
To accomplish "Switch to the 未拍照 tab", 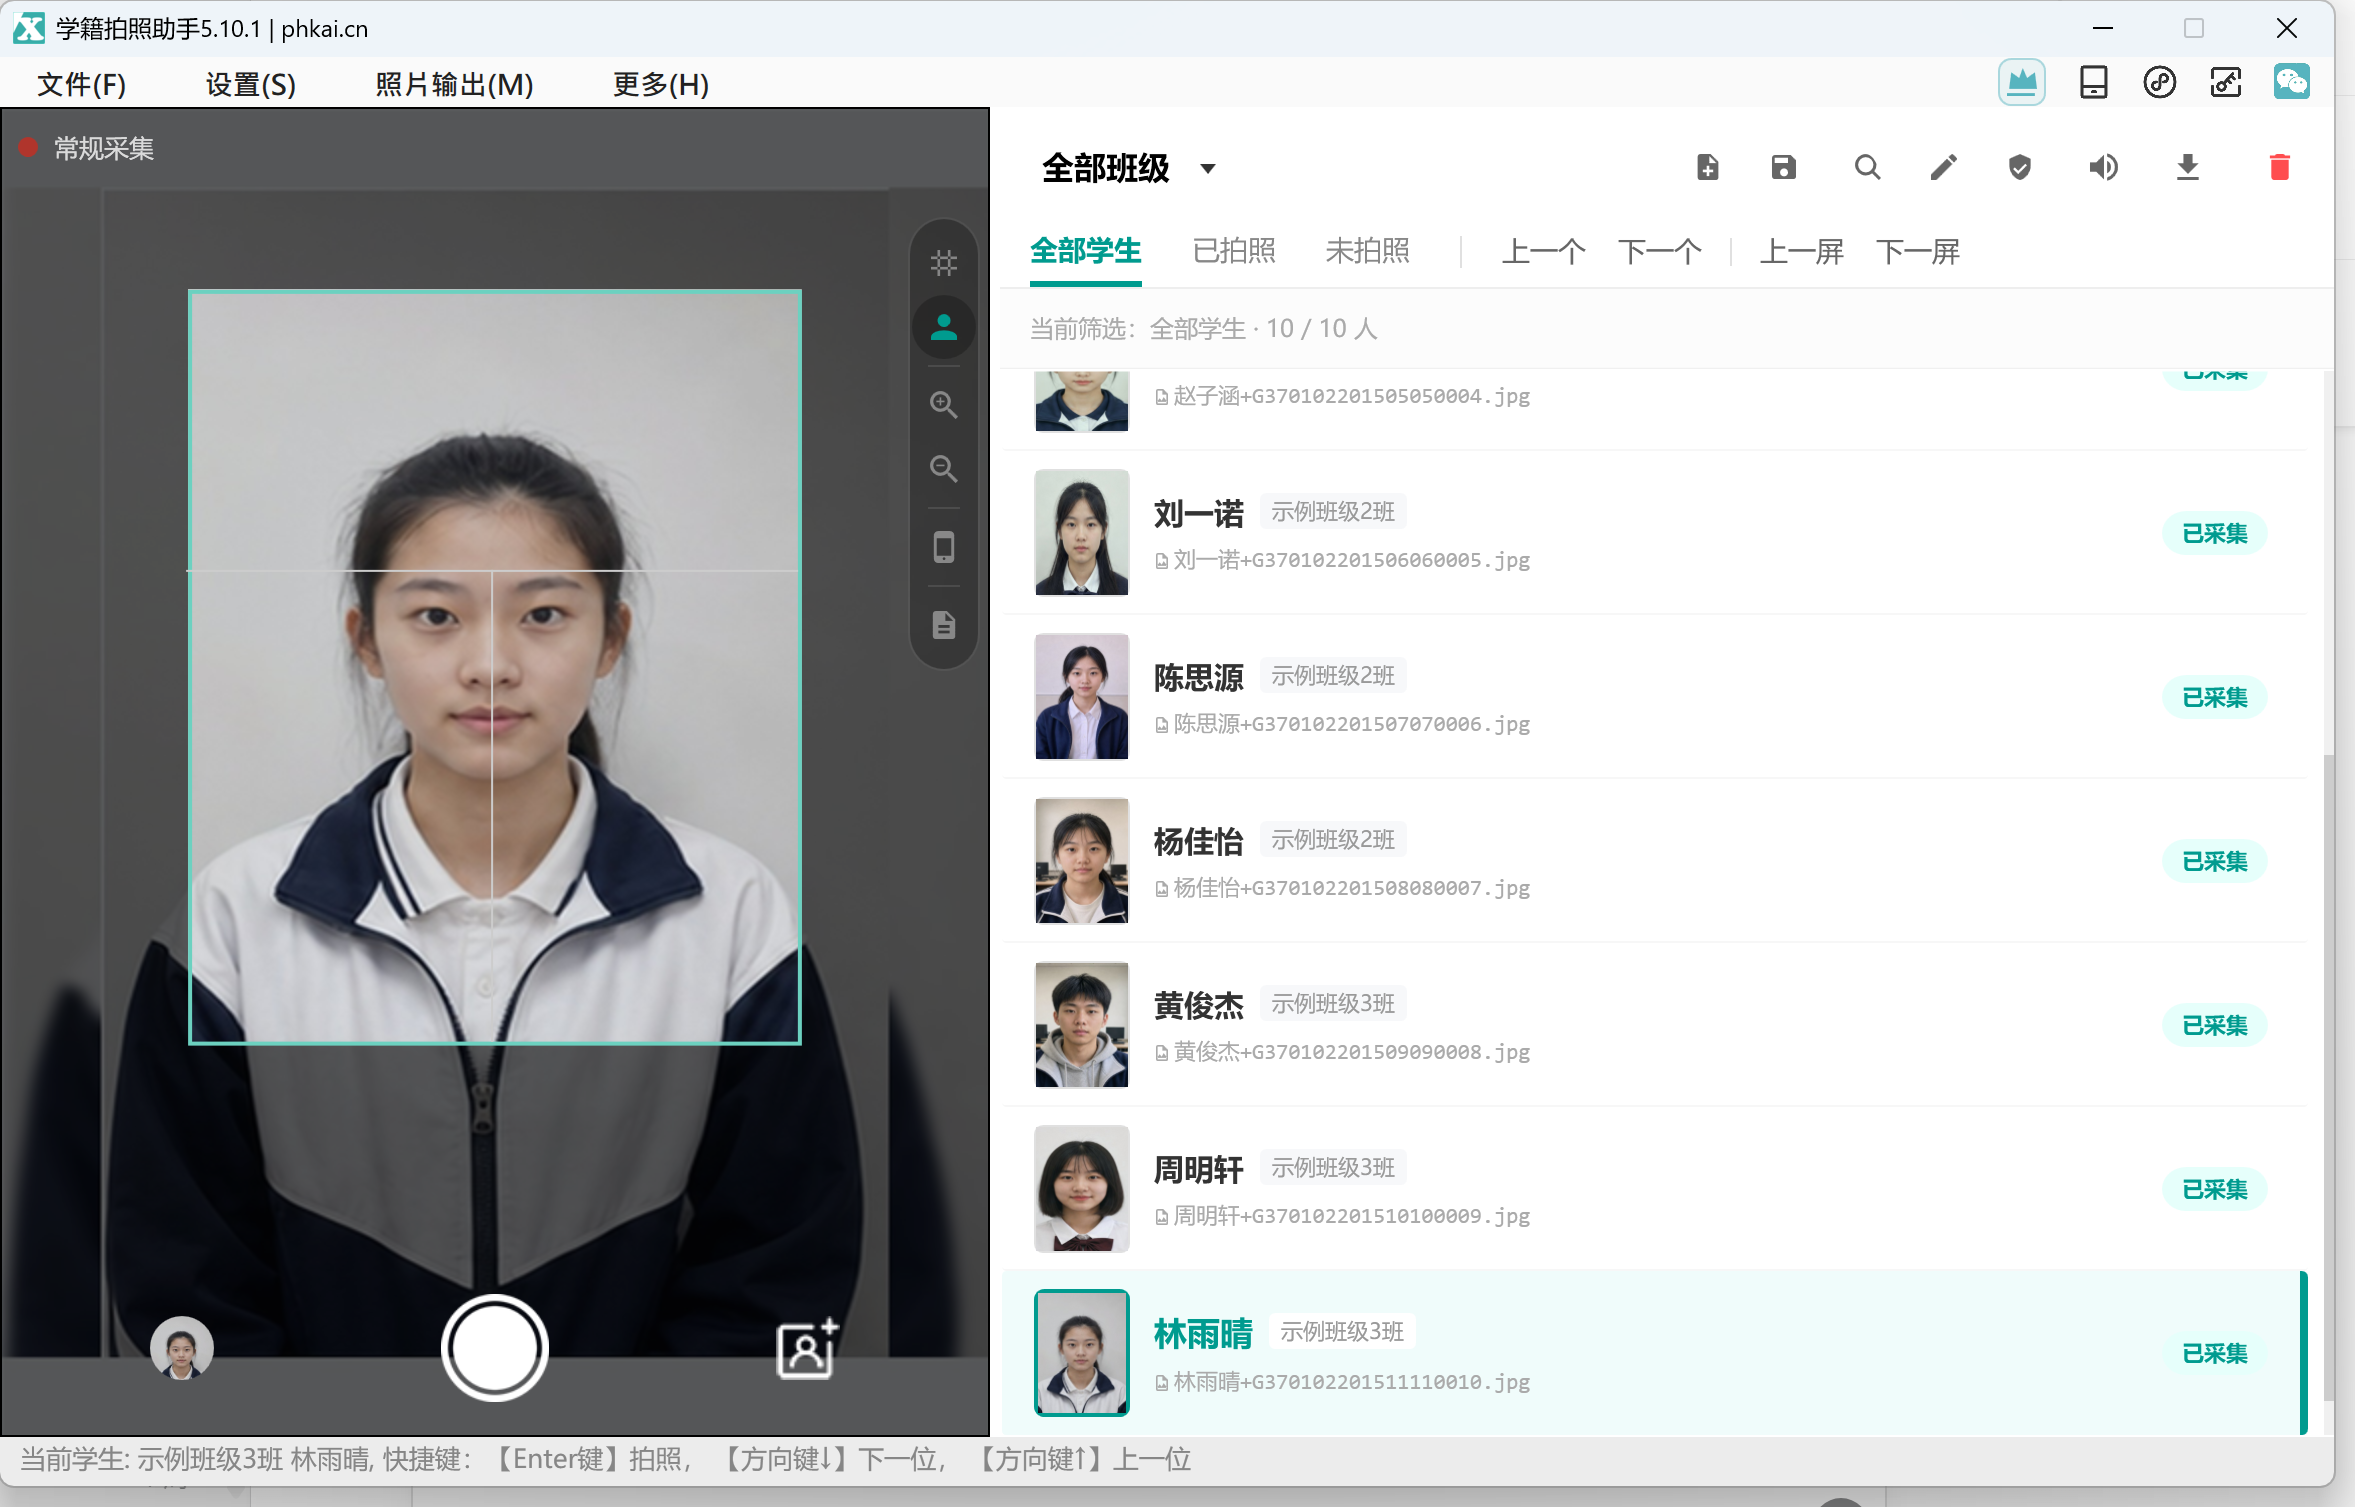I will (1367, 251).
